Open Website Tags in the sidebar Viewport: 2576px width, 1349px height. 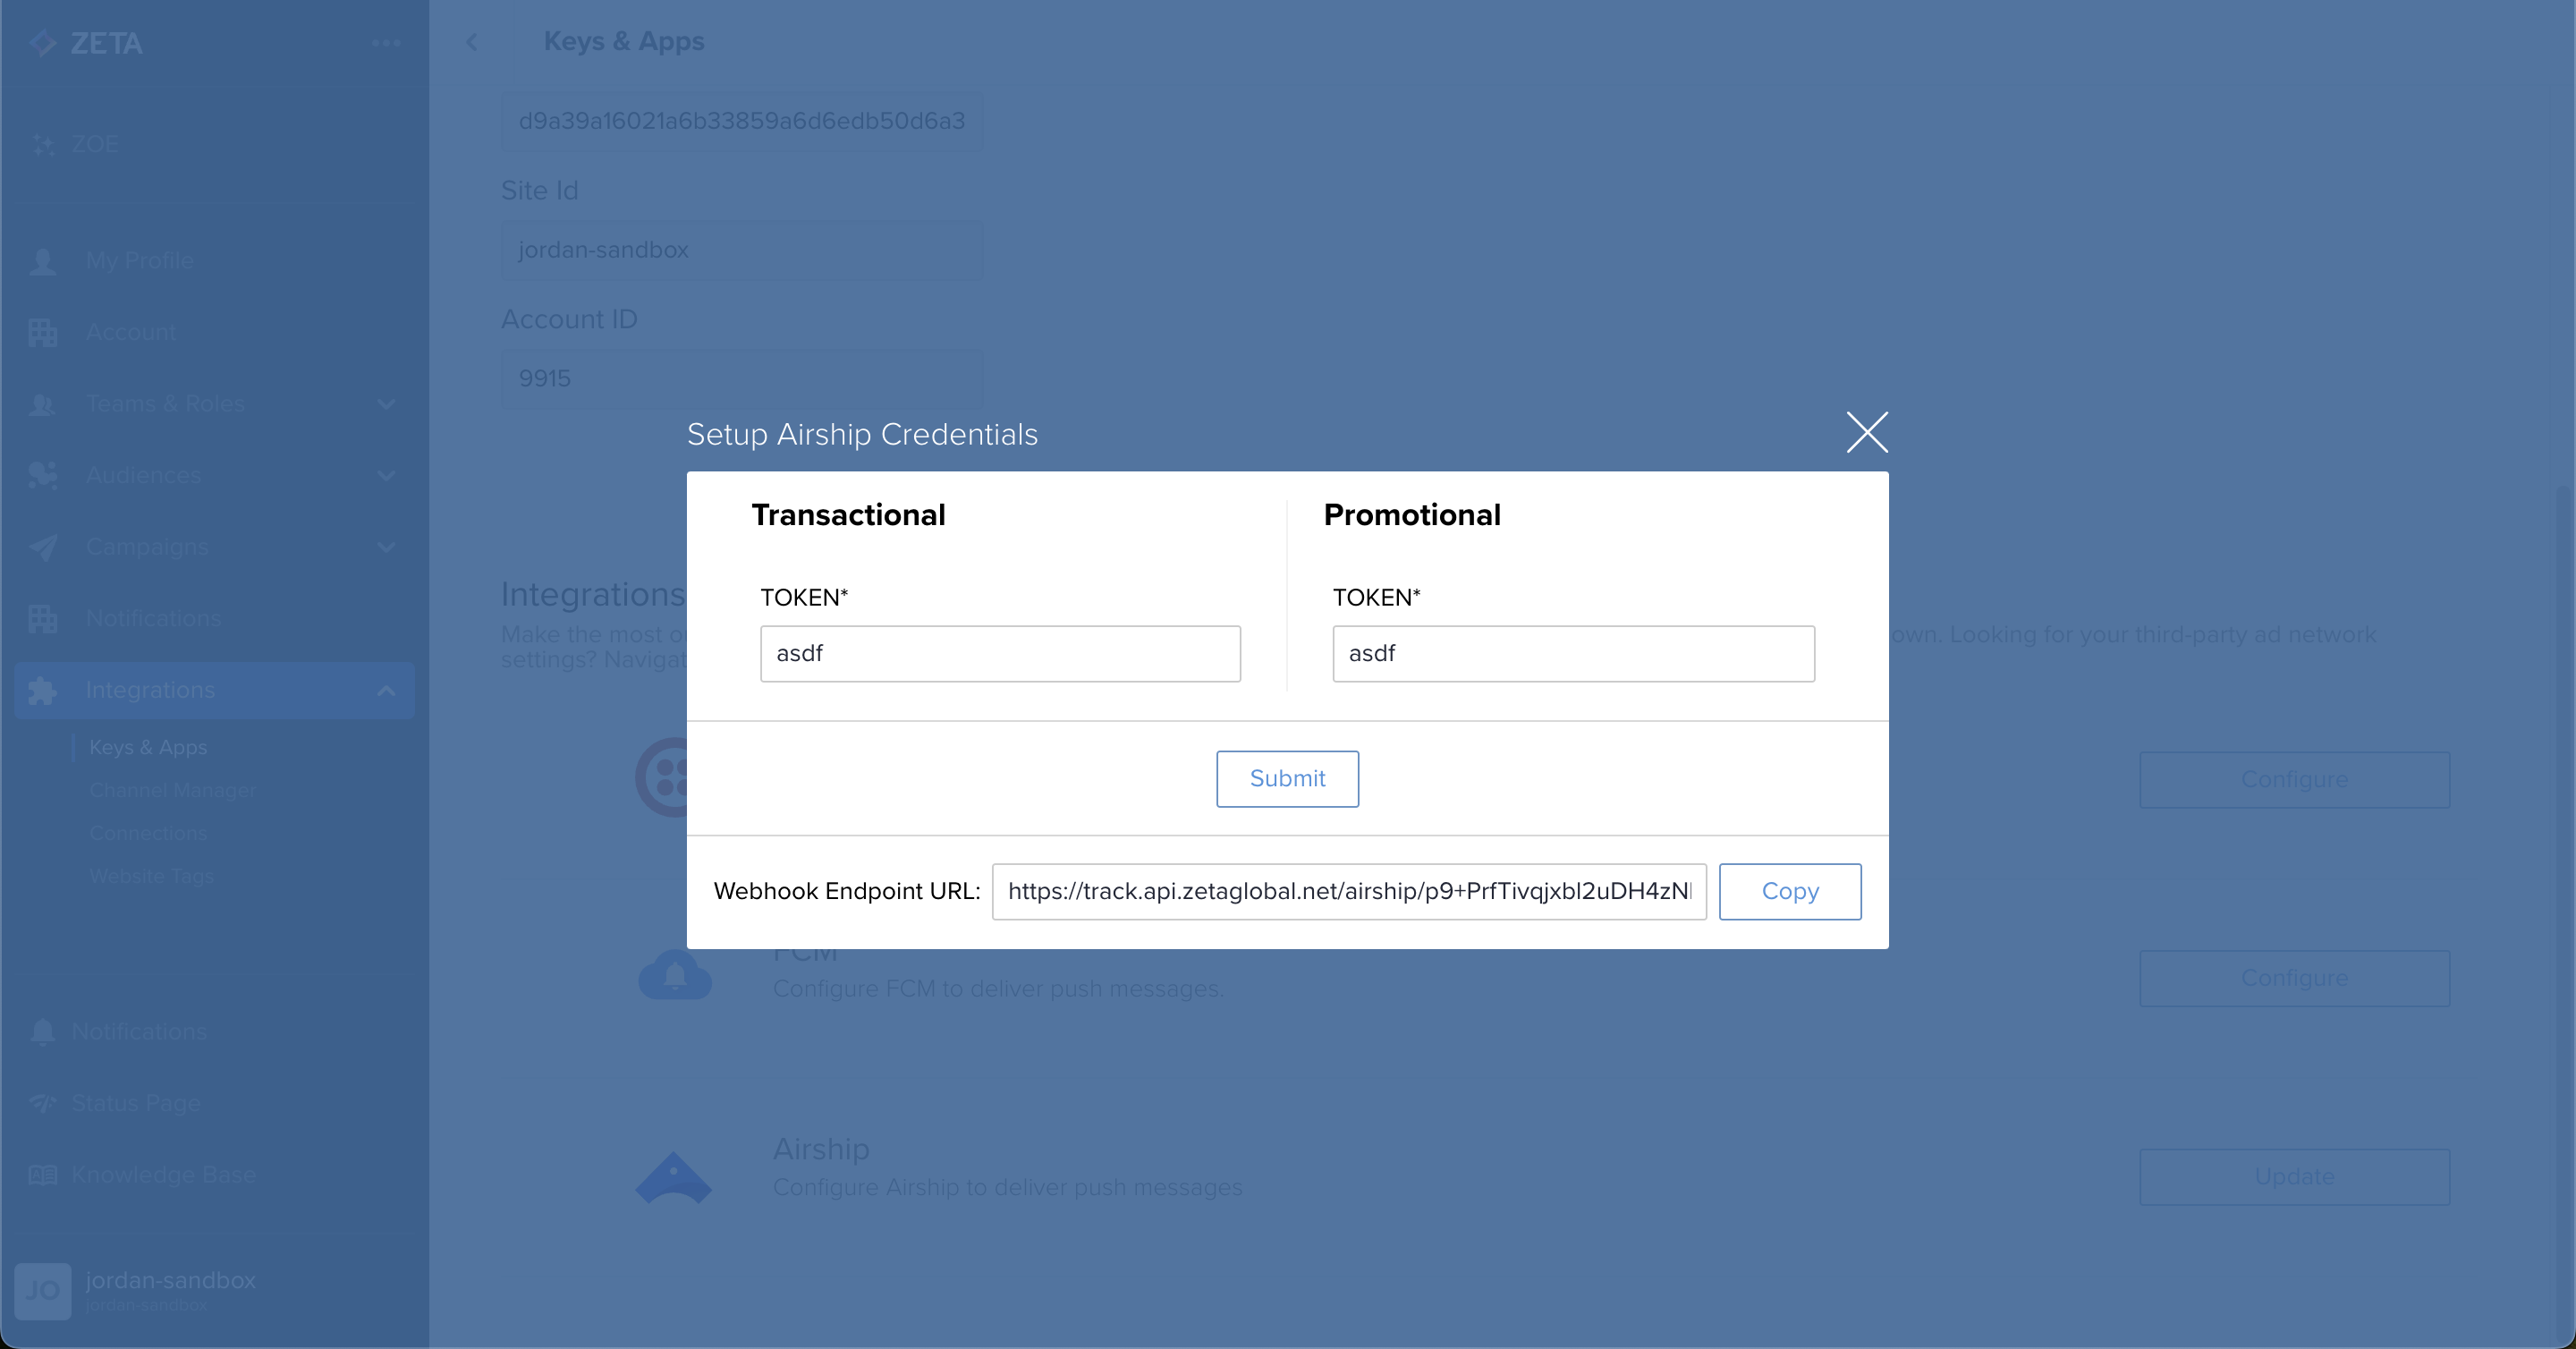click(151, 876)
